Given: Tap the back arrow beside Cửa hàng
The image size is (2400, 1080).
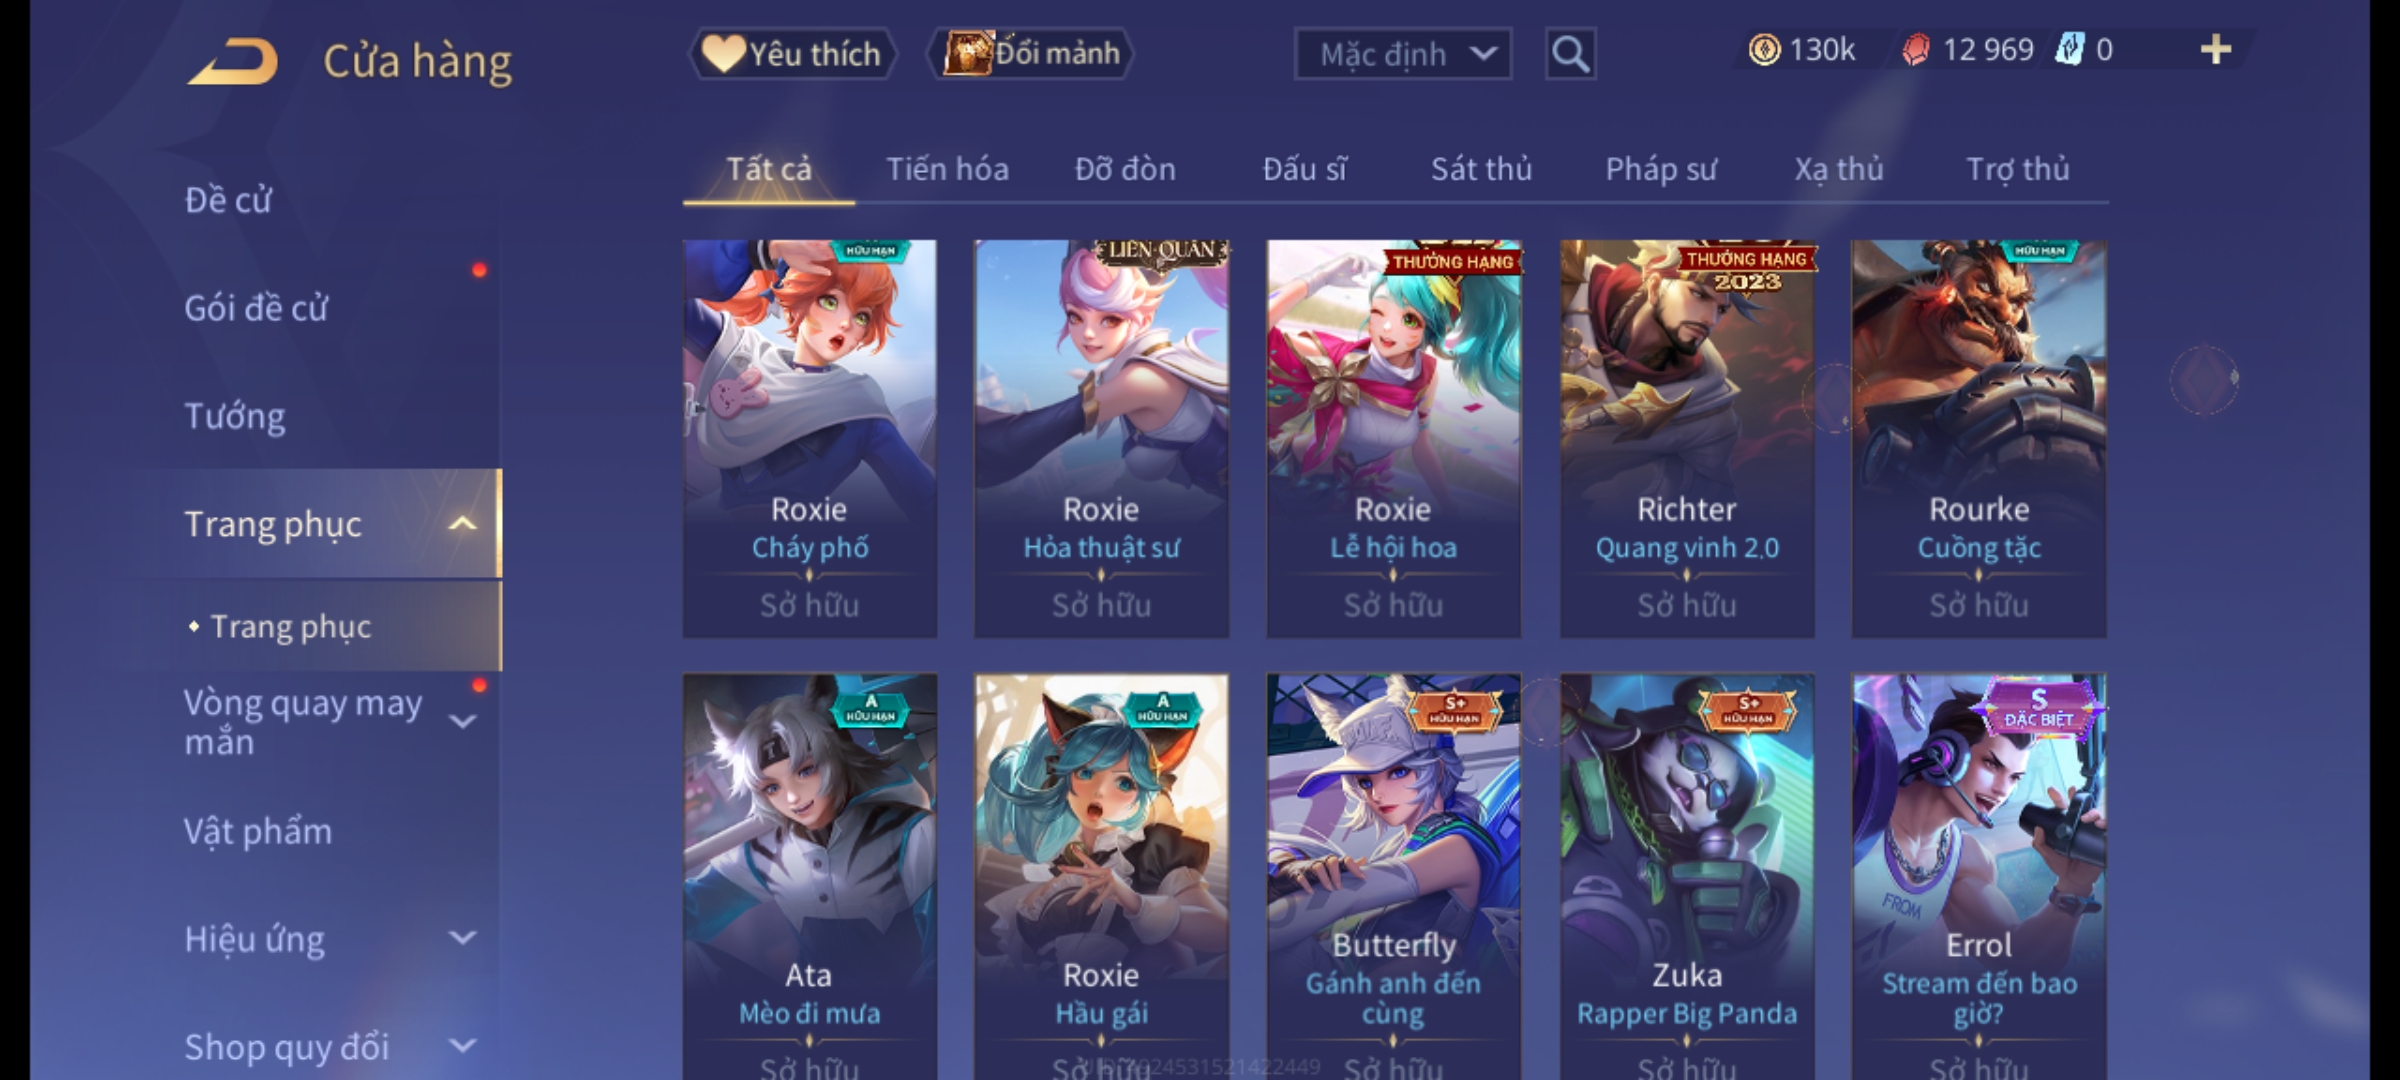Looking at the screenshot, I should [232, 62].
